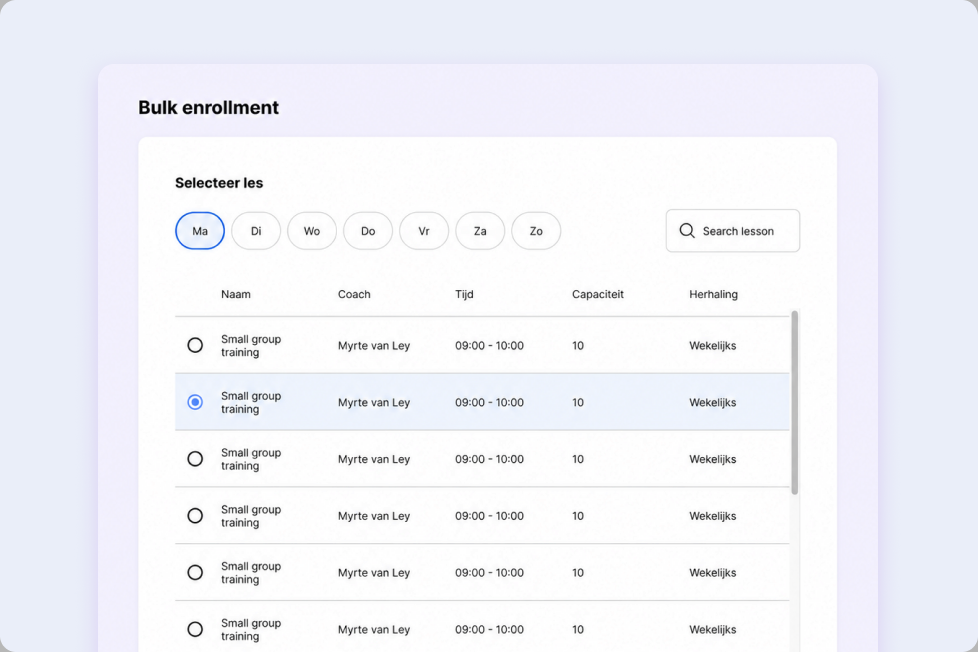This screenshot has height=652, width=978.
Task: Click the Coach column header
Action: click(354, 294)
